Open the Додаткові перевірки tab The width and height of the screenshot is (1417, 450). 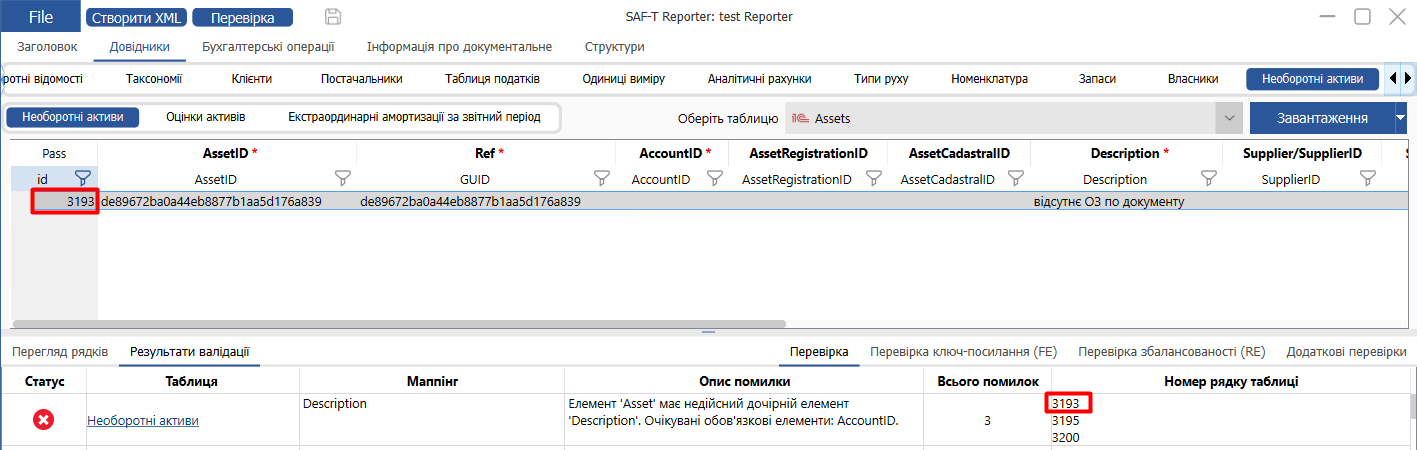pos(1347,352)
